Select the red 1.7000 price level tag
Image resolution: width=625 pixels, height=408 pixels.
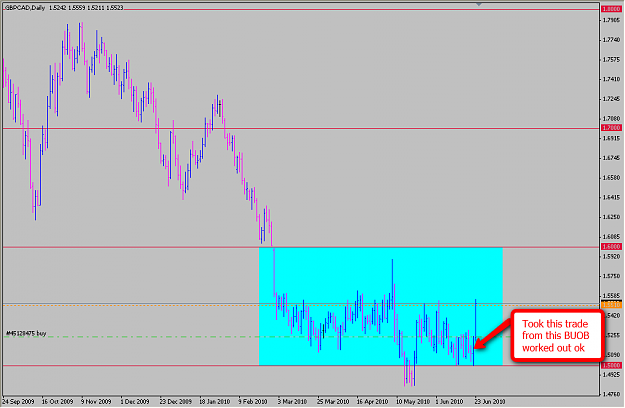click(611, 128)
